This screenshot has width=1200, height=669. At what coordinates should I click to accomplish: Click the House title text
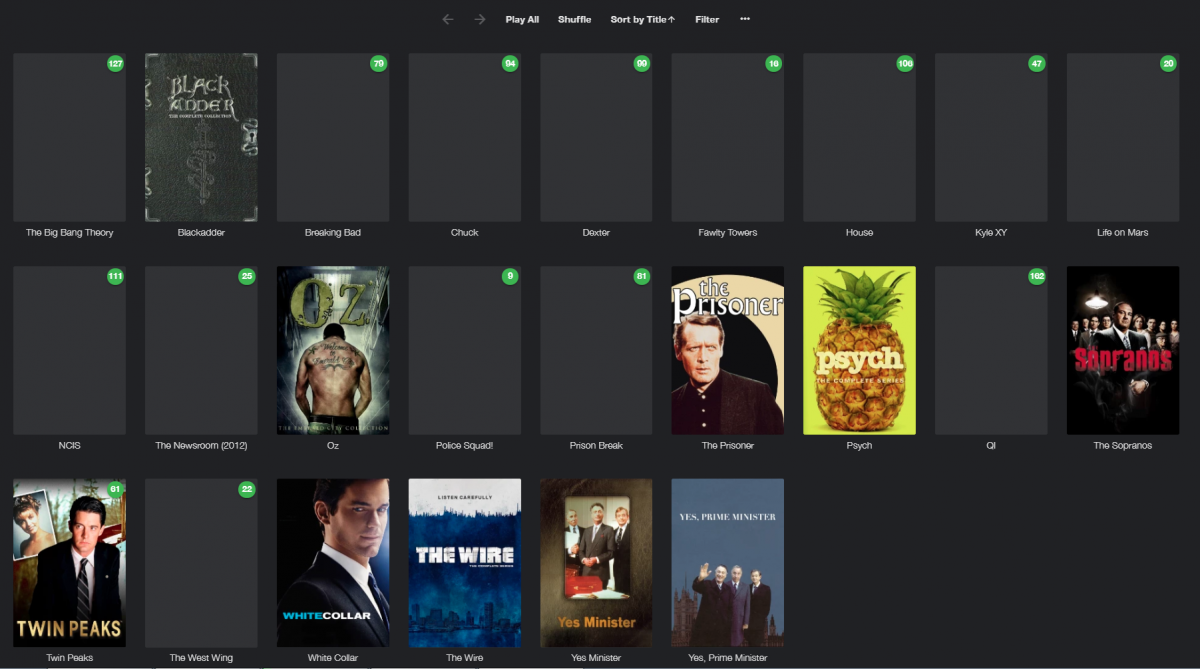[x=860, y=233]
